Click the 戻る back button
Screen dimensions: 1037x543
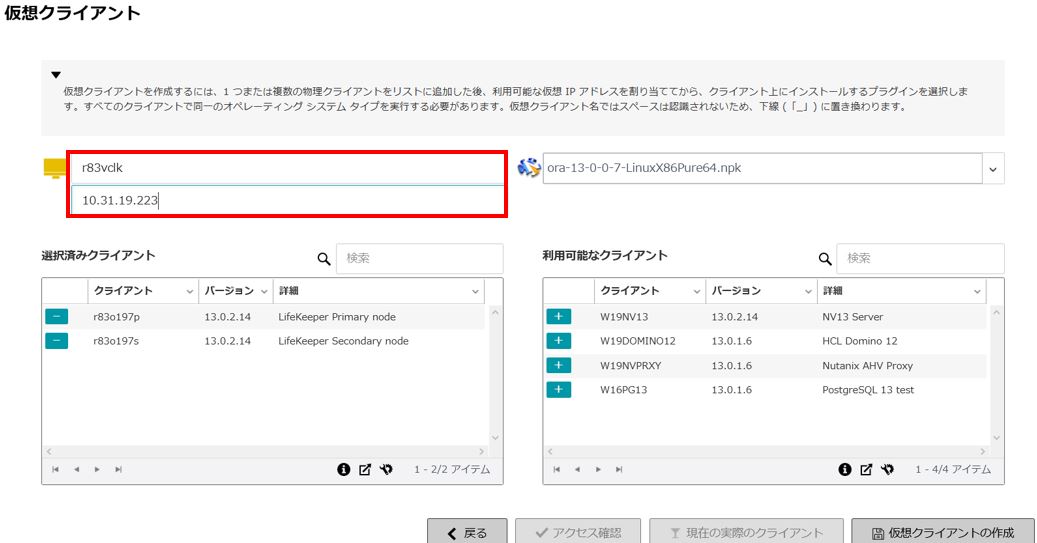(467, 532)
